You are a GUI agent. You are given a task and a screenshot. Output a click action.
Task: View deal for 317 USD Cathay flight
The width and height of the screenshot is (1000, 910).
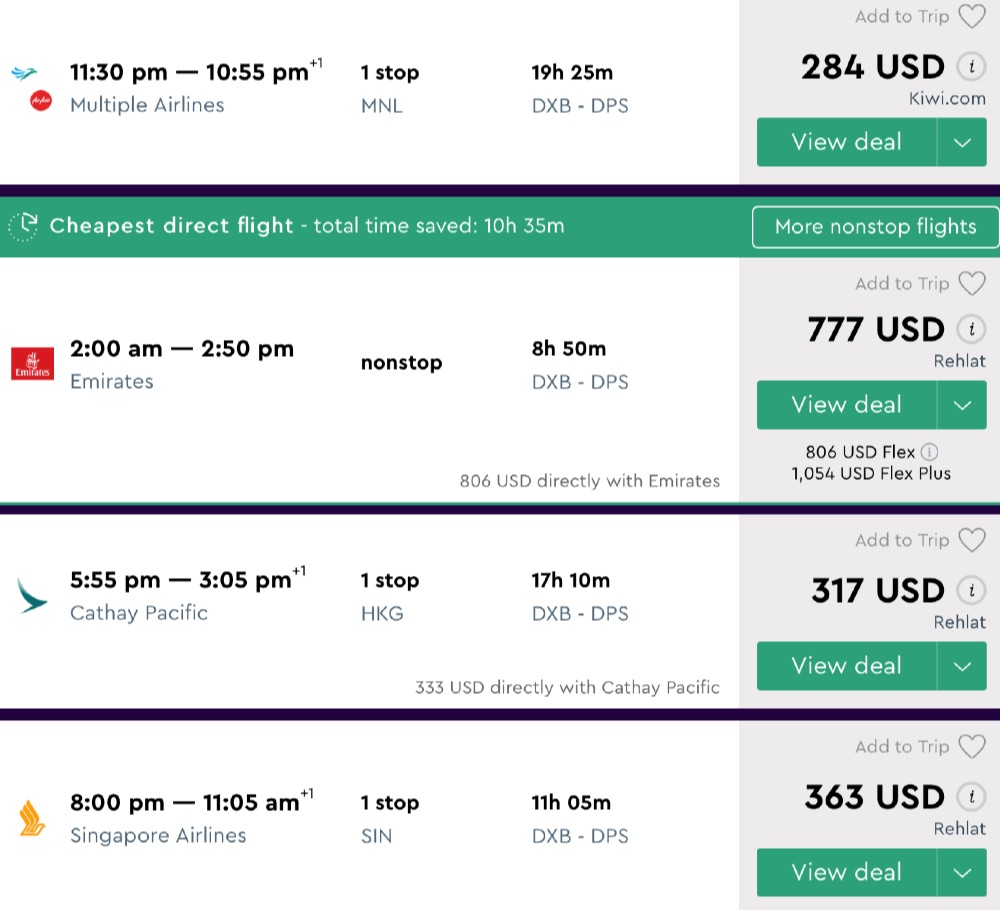[x=846, y=666]
